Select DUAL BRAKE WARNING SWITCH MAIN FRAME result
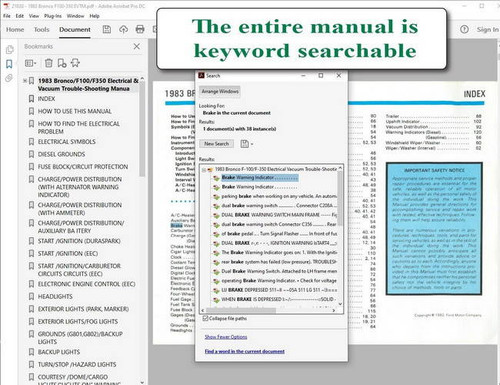Viewport: 500px width, 385px height. coord(279,215)
